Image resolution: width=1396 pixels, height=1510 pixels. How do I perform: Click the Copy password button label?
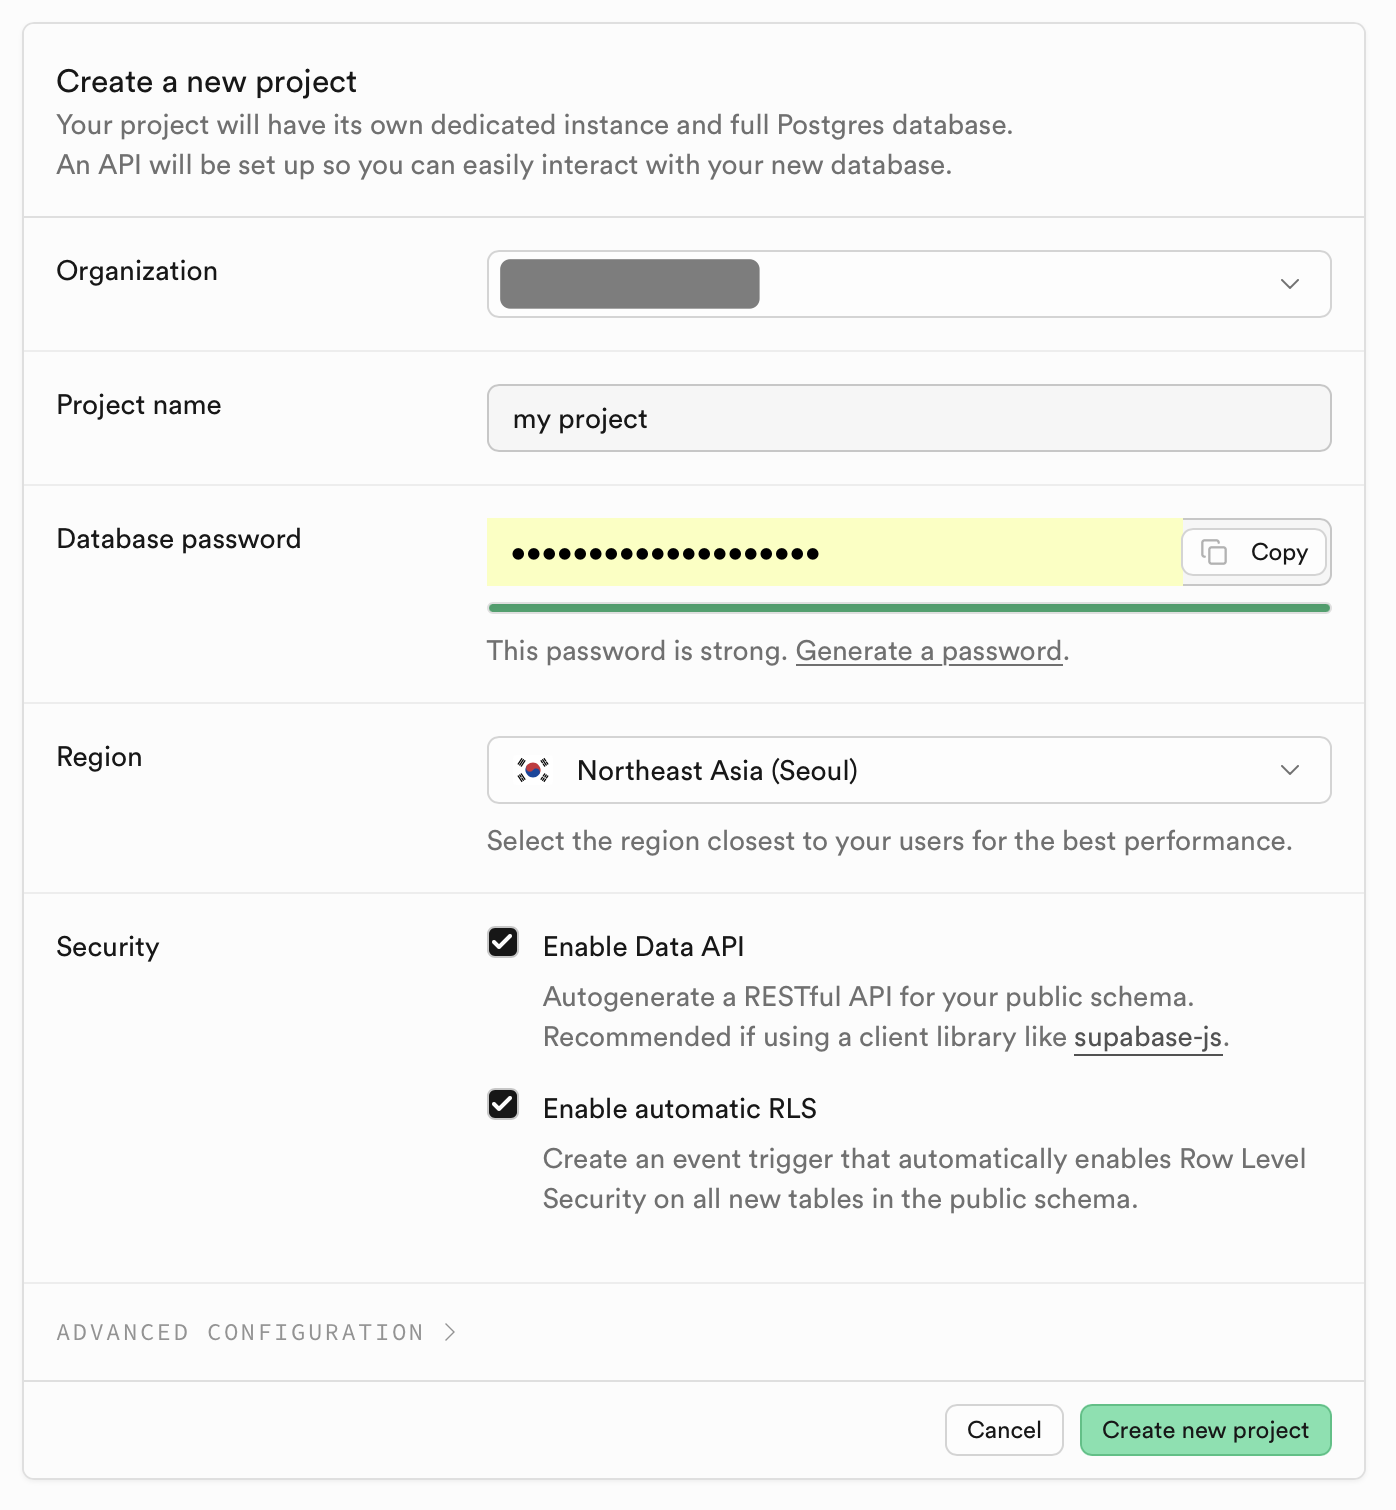pos(1279,552)
